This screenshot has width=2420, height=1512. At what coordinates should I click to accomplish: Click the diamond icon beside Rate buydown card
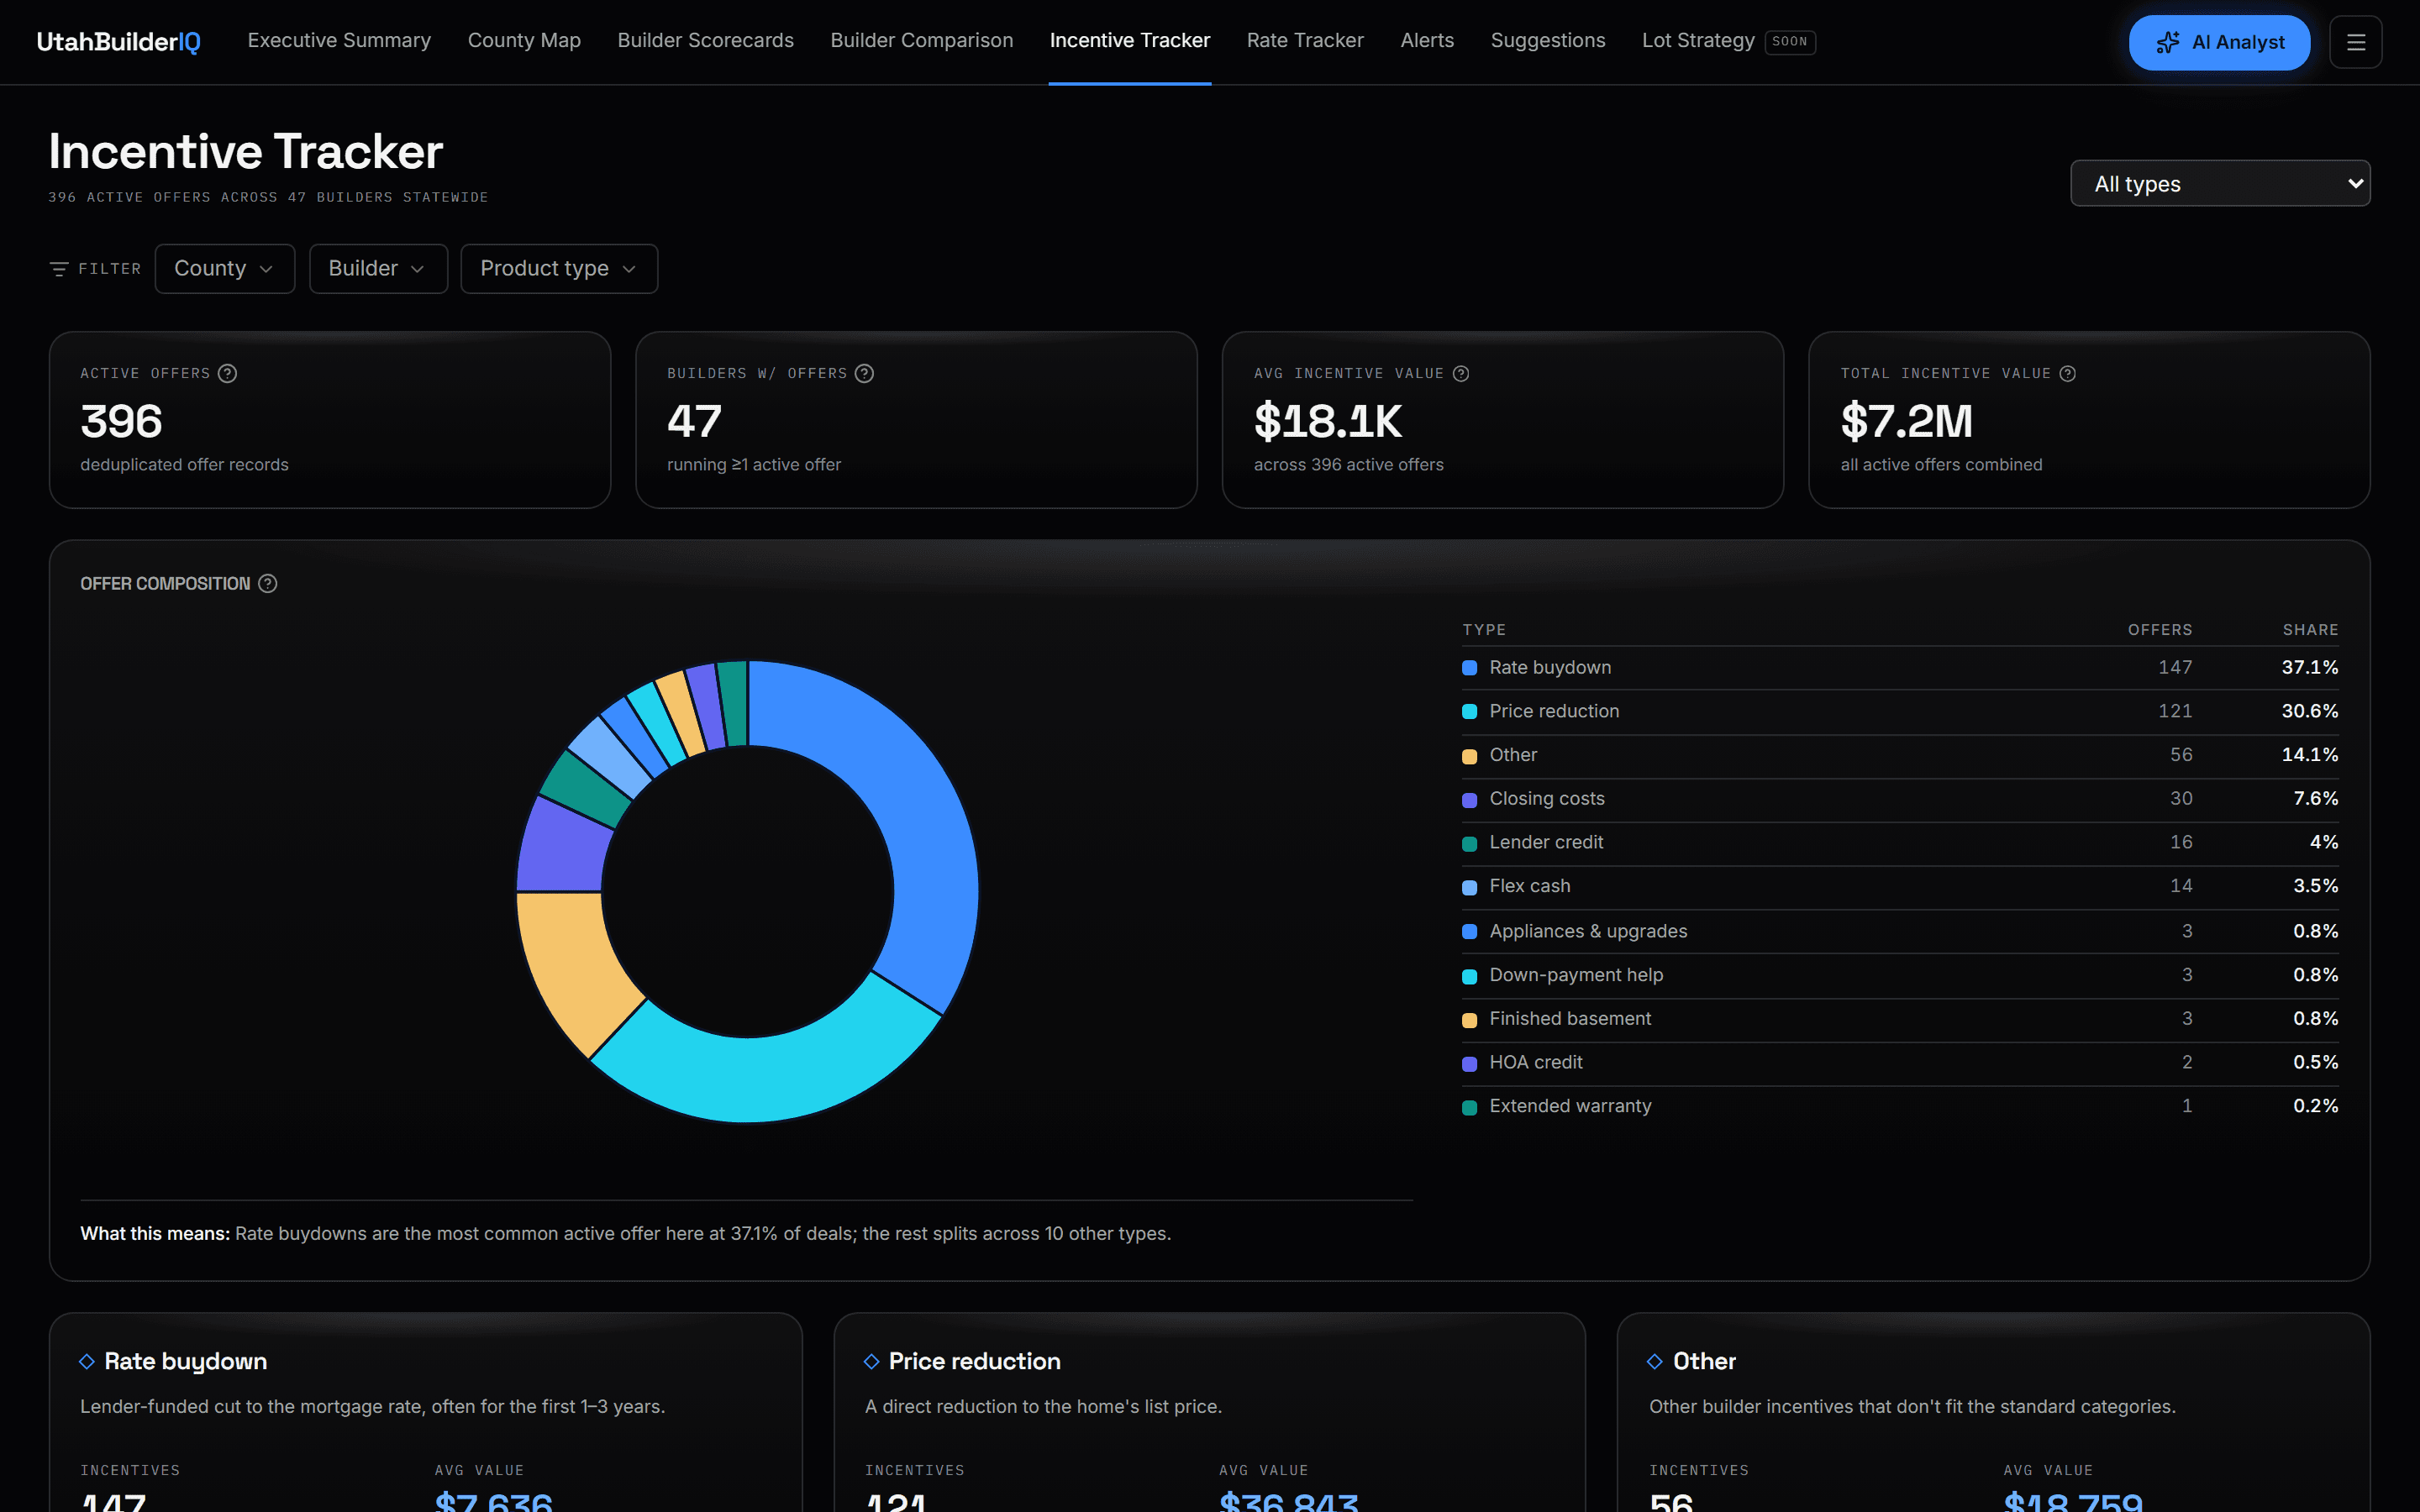coord(87,1361)
